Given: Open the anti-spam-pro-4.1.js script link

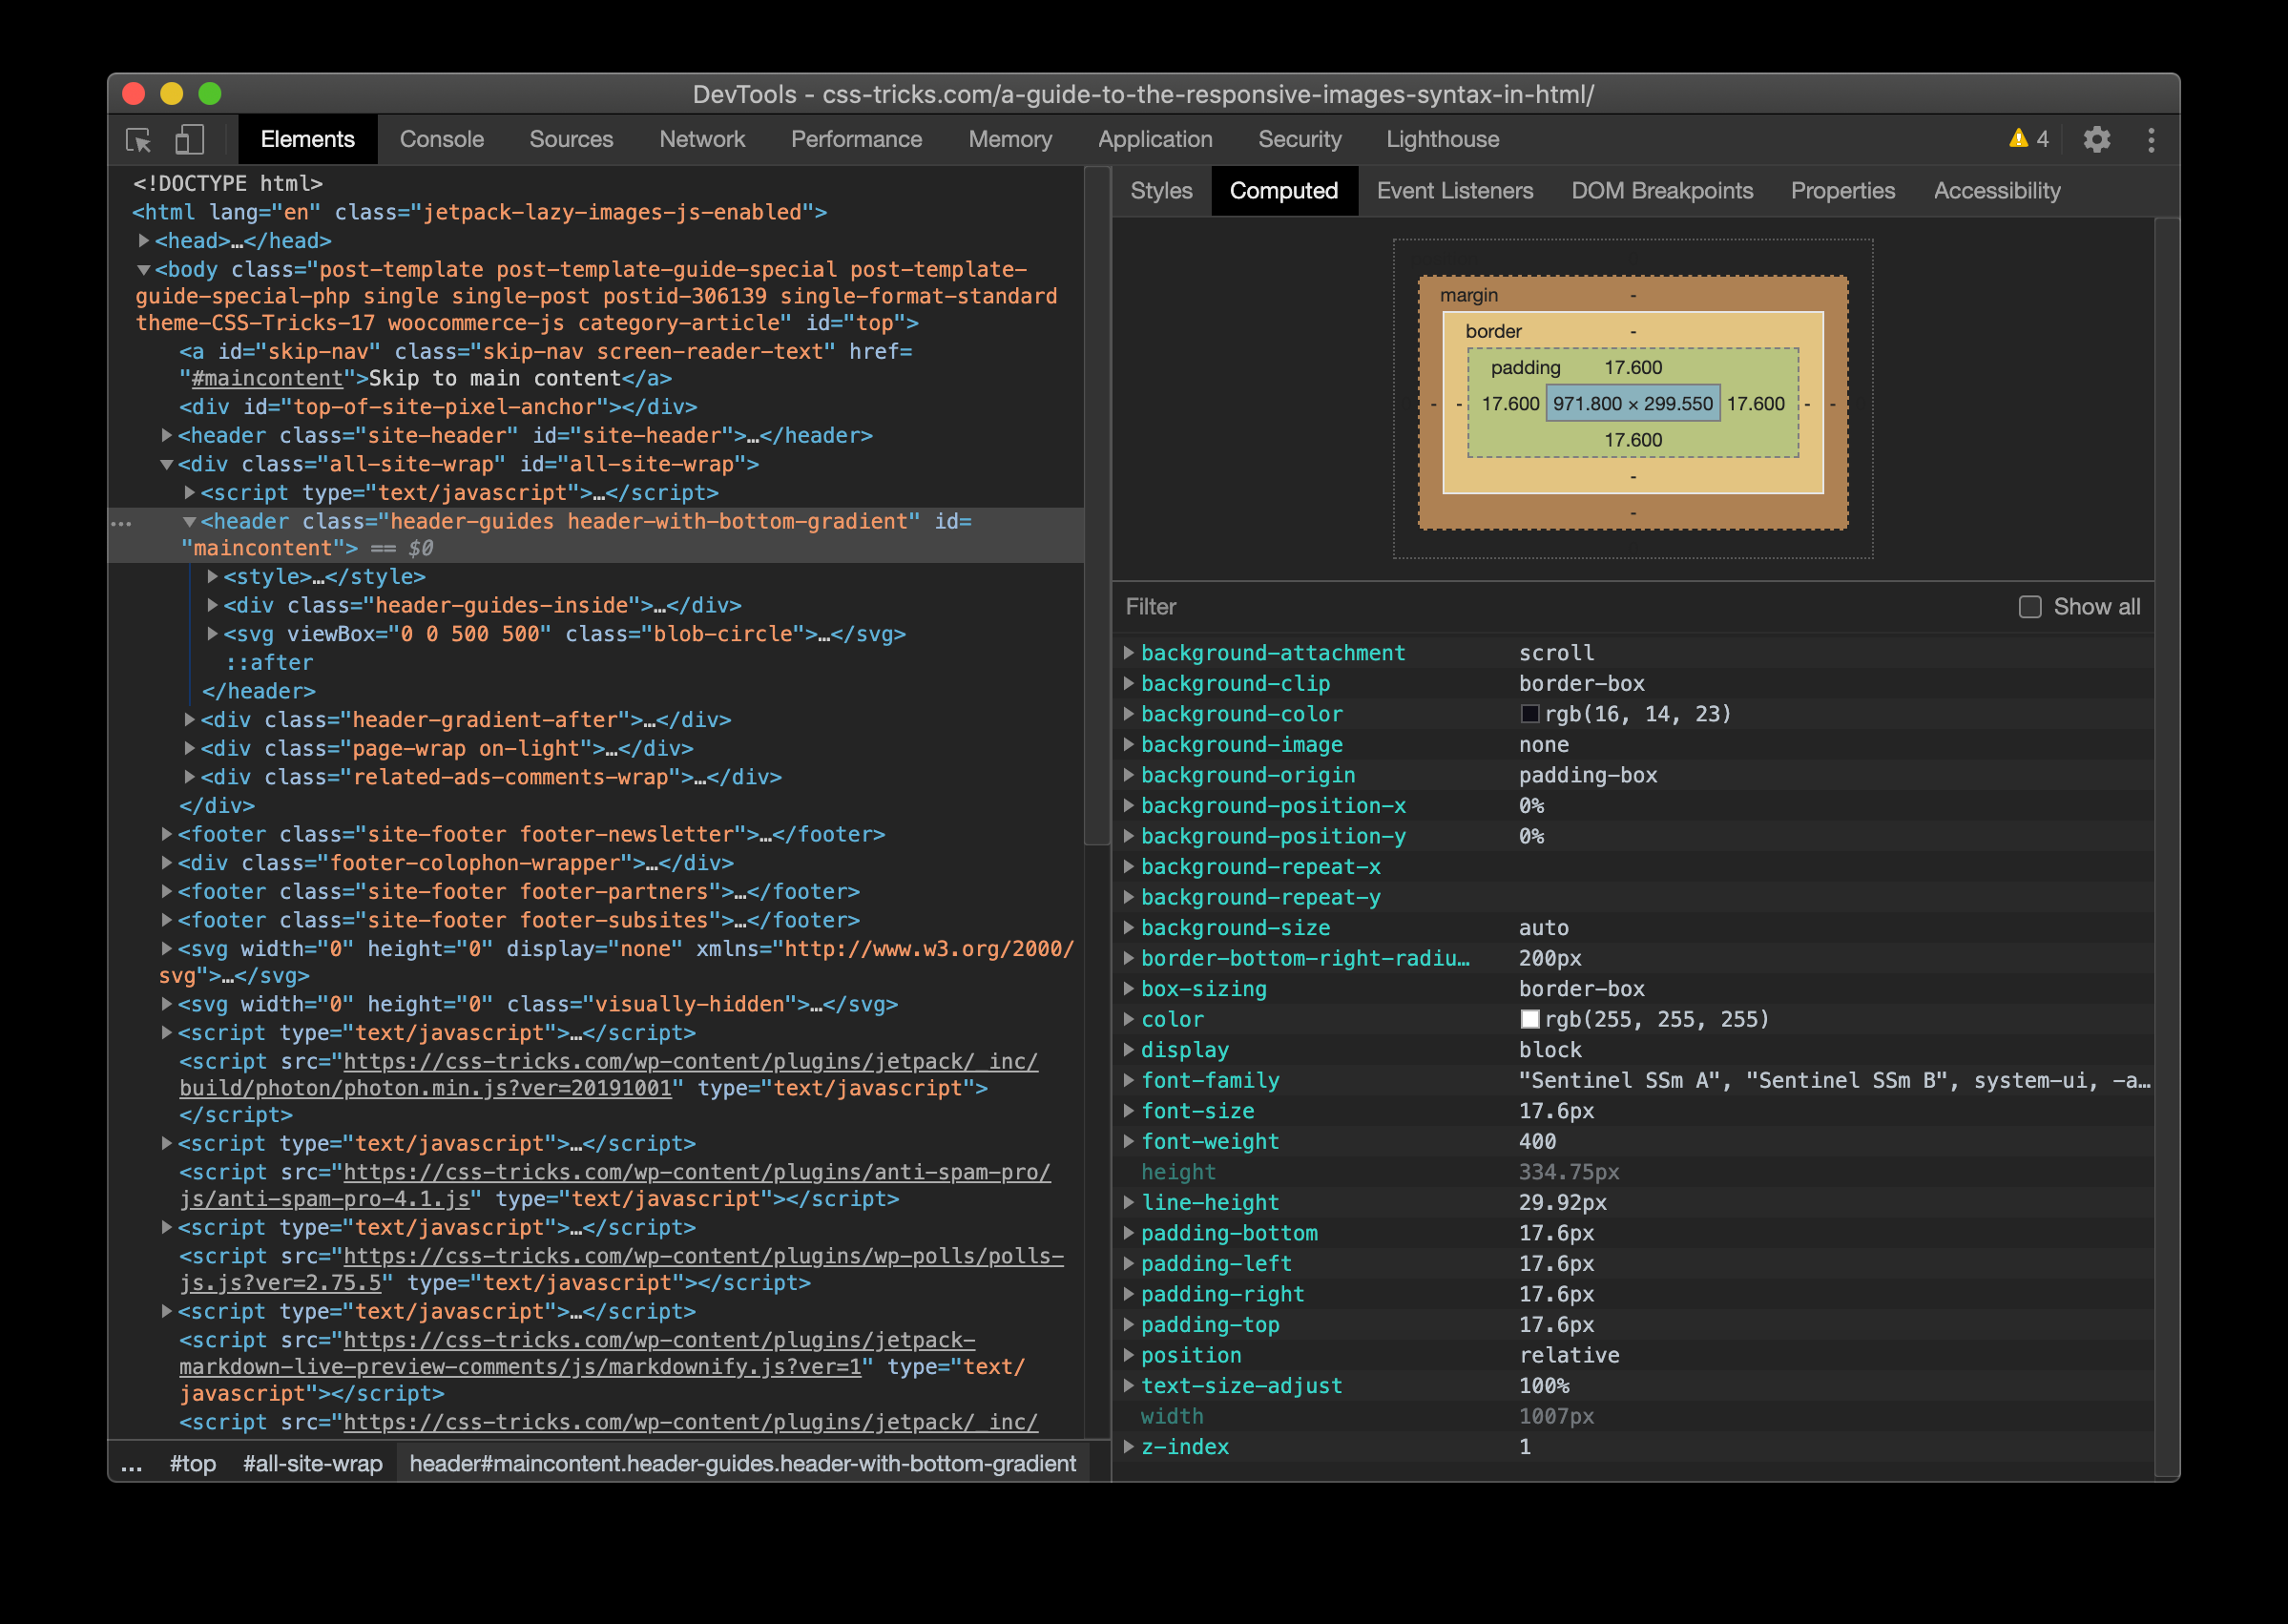Looking at the screenshot, I should pyautogui.click(x=615, y=1186).
